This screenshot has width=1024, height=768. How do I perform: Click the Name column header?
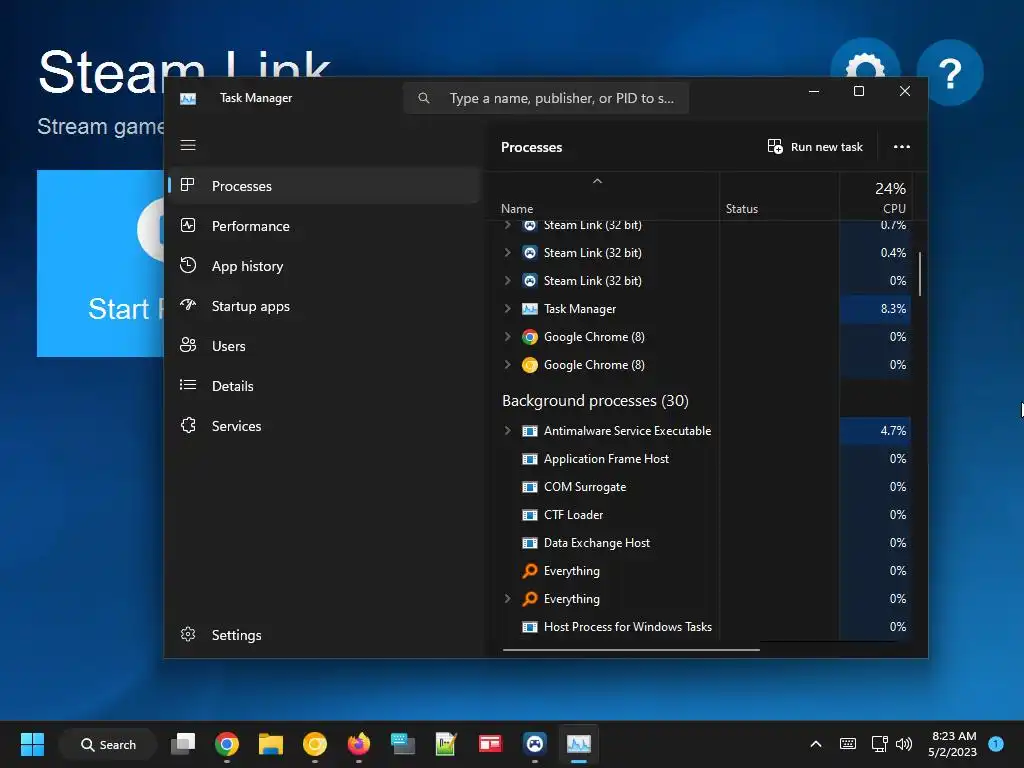[517, 209]
